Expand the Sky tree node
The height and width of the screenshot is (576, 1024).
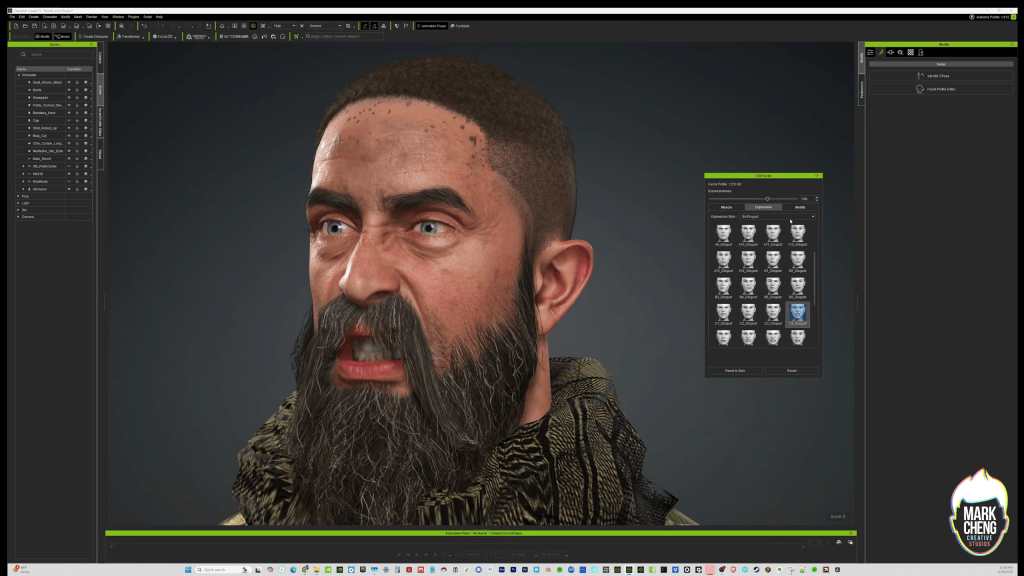(x=18, y=210)
